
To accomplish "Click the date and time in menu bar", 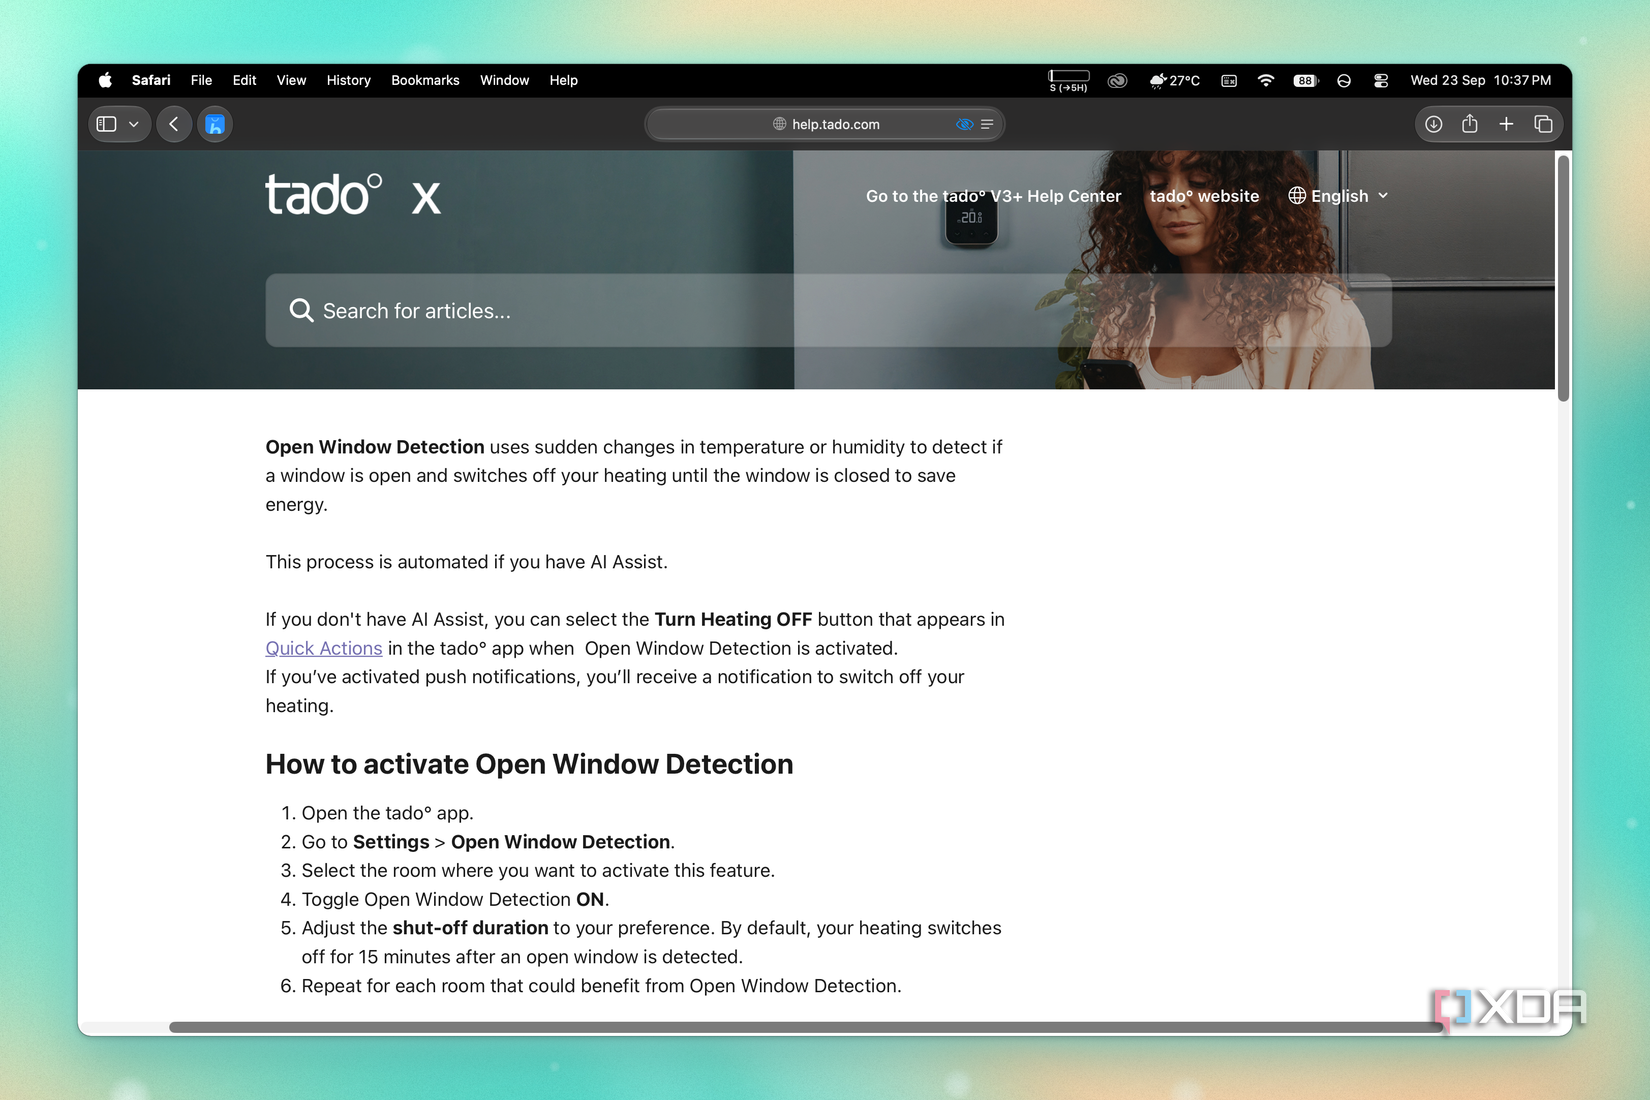I will (x=1480, y=80).
